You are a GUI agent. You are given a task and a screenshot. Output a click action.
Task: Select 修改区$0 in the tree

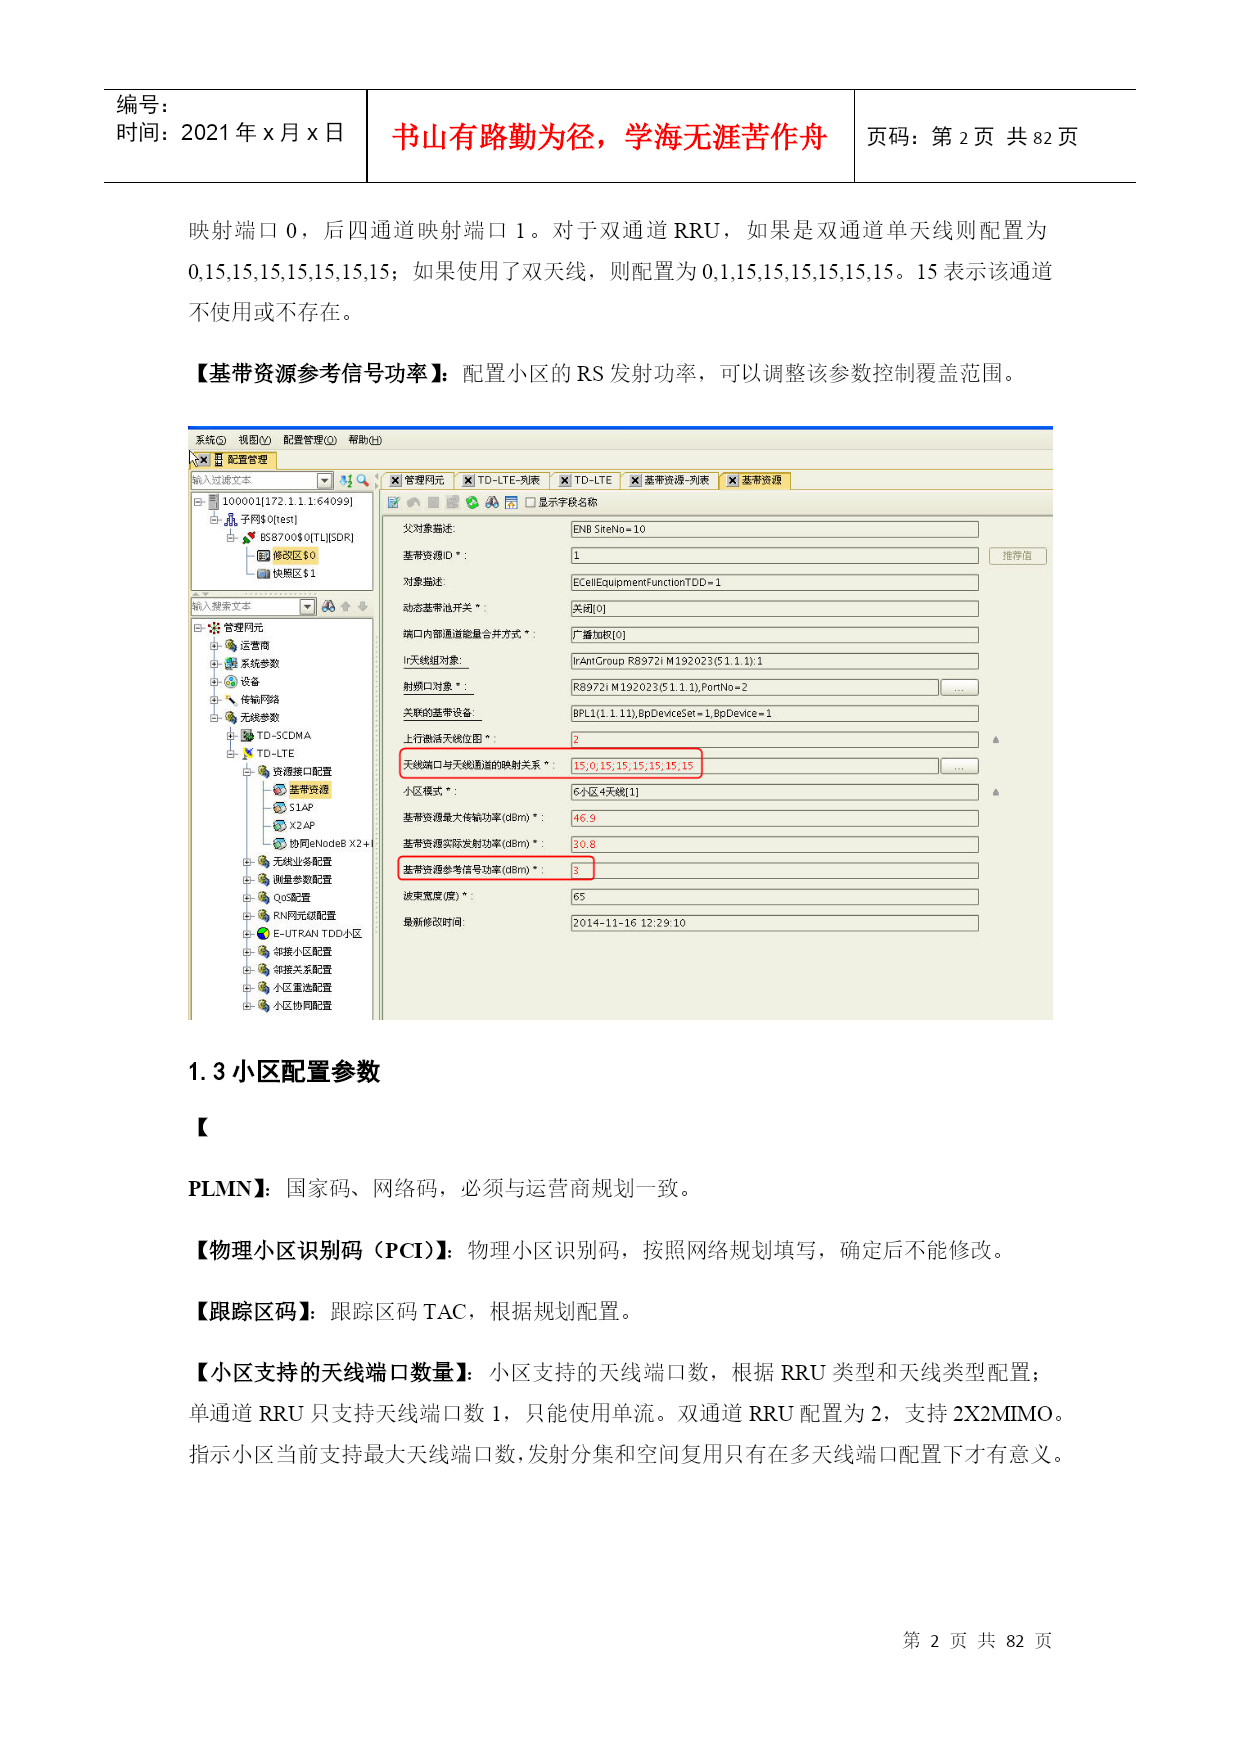(294, 556)
